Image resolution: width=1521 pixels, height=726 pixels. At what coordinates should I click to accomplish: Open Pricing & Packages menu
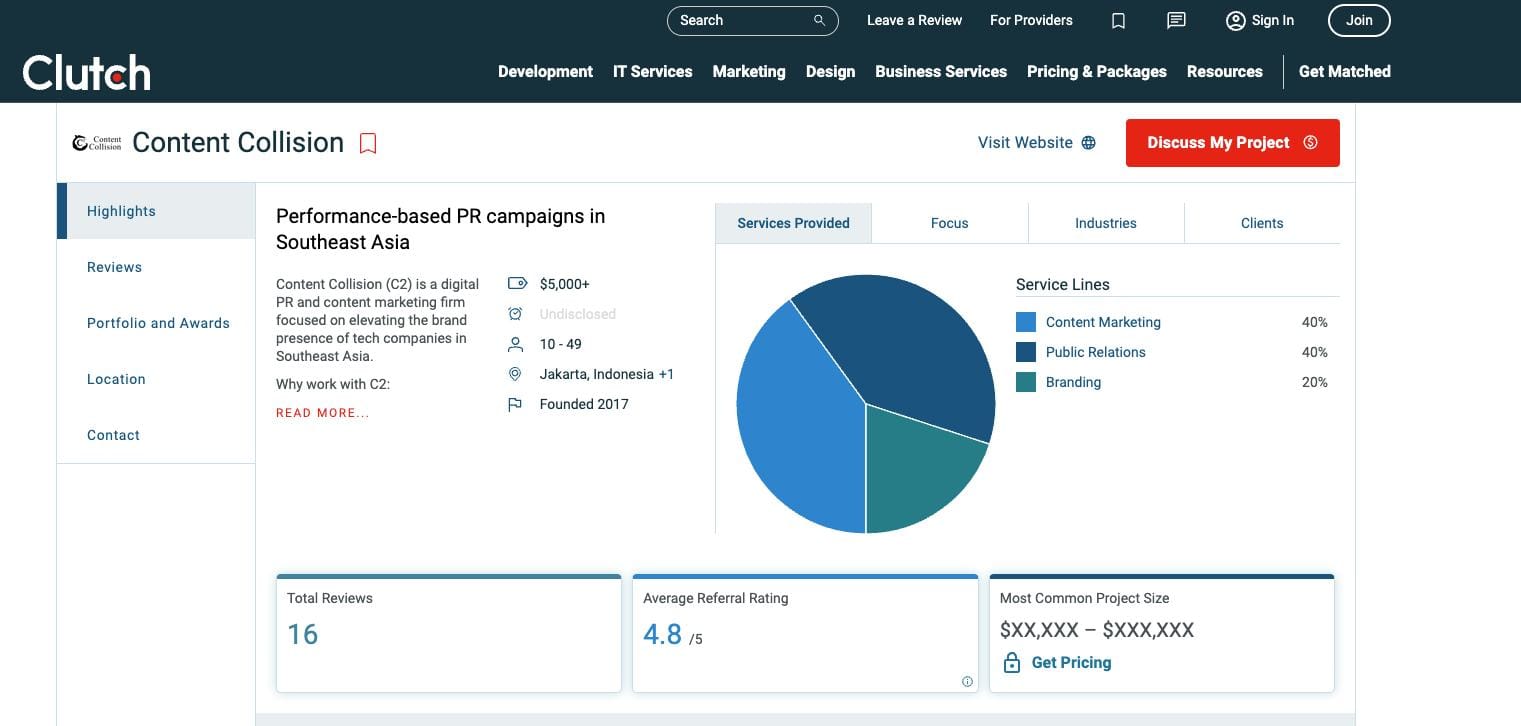pos(1097,72)
